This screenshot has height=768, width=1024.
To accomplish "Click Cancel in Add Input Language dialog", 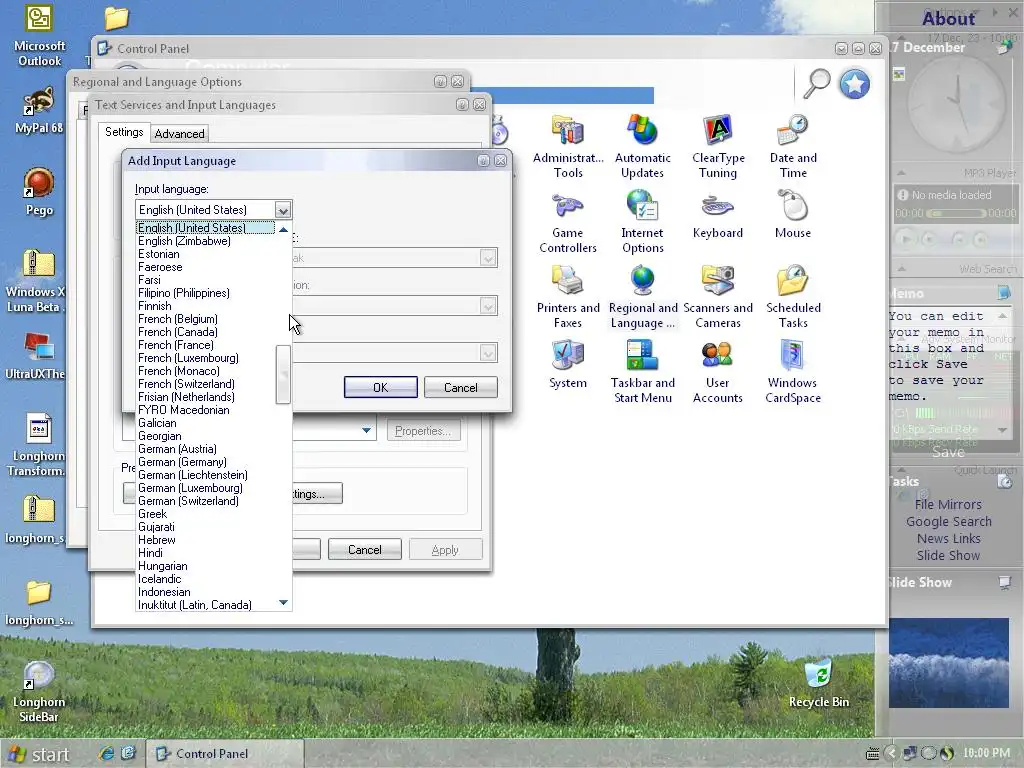I will pyautogui.click(x=460, y=387).
